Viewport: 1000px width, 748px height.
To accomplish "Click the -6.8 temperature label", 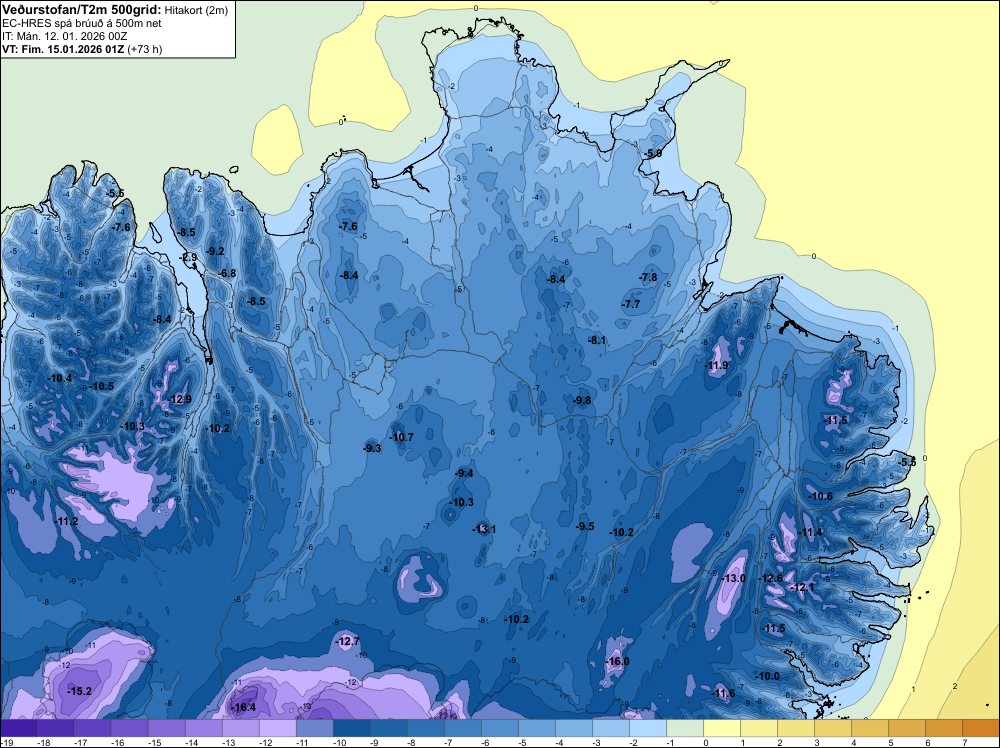I will 226,273.
